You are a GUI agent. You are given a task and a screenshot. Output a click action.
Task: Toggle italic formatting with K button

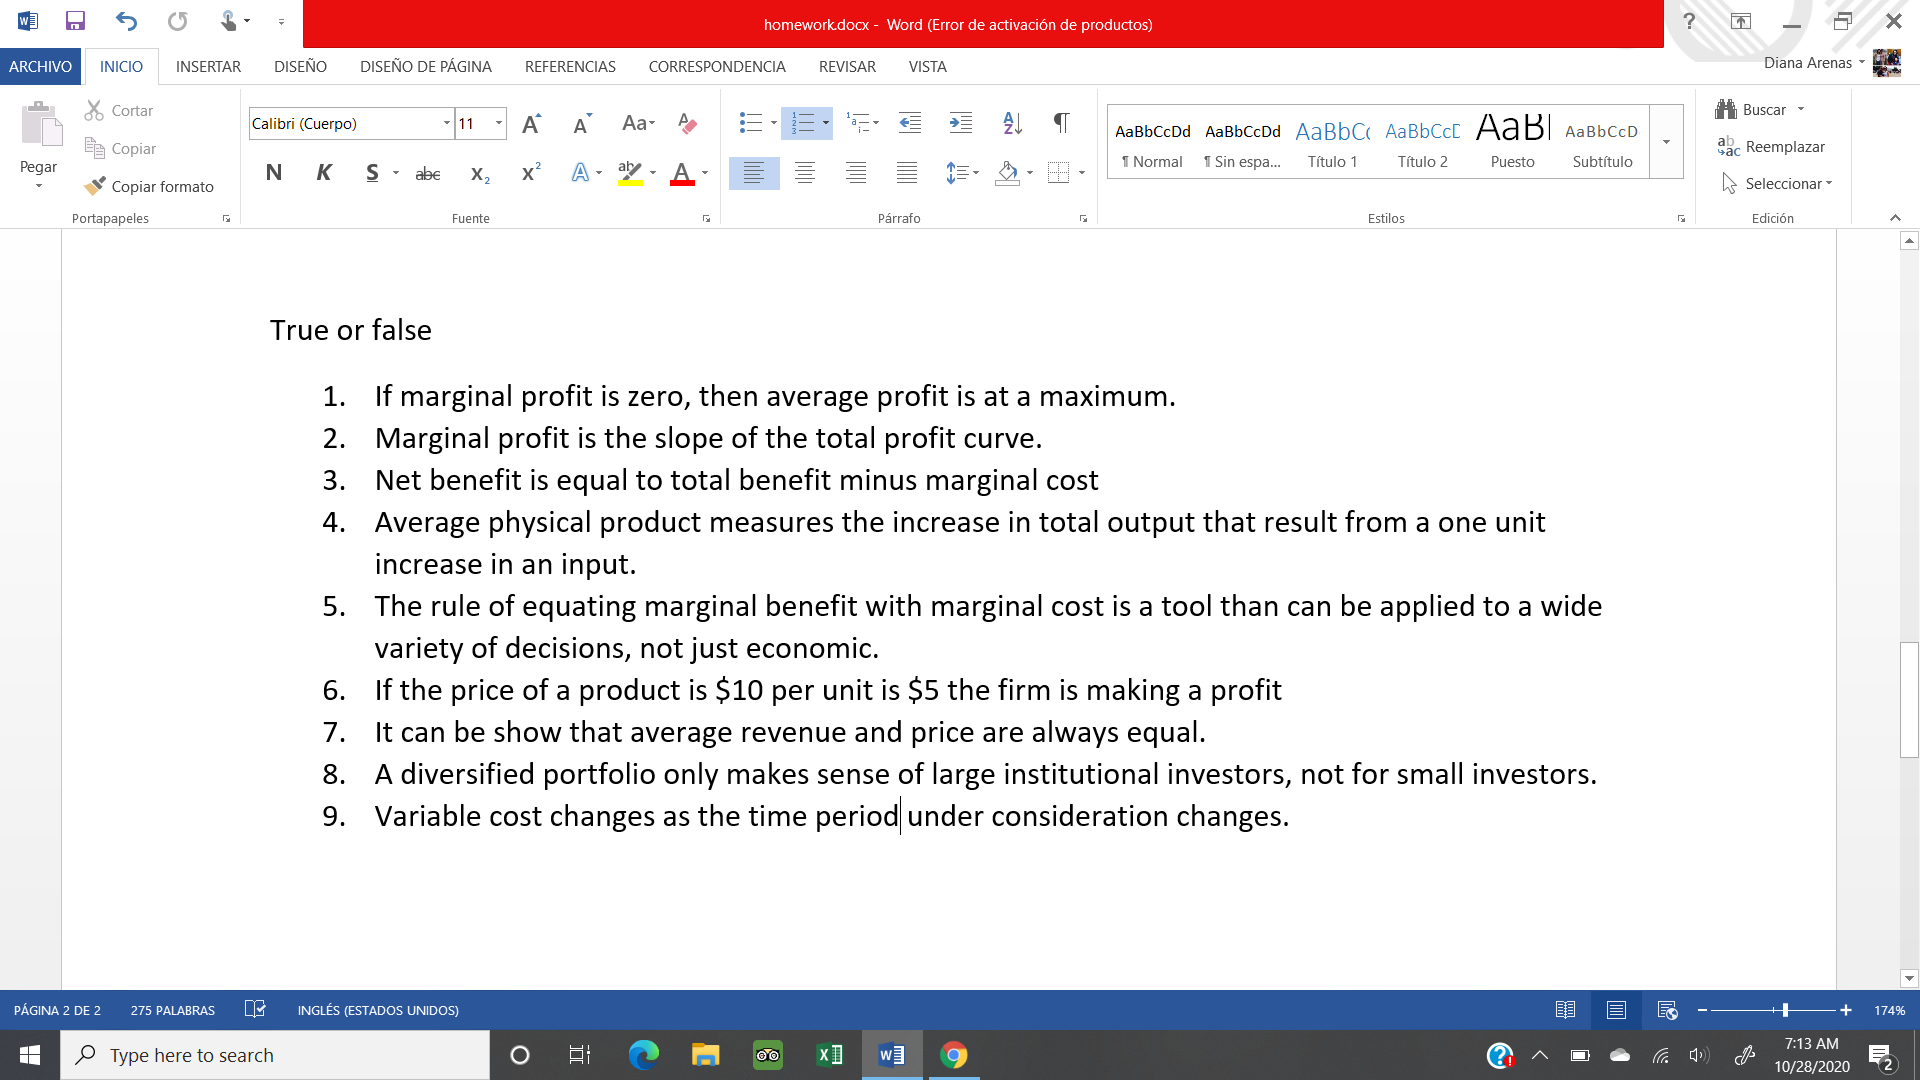[323, 173]
